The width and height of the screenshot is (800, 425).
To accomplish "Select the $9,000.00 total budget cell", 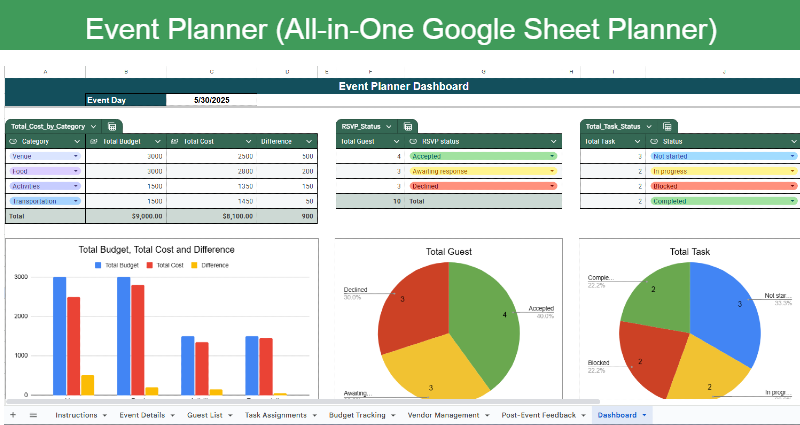I will pyautogui.click(x=126, y=216).
